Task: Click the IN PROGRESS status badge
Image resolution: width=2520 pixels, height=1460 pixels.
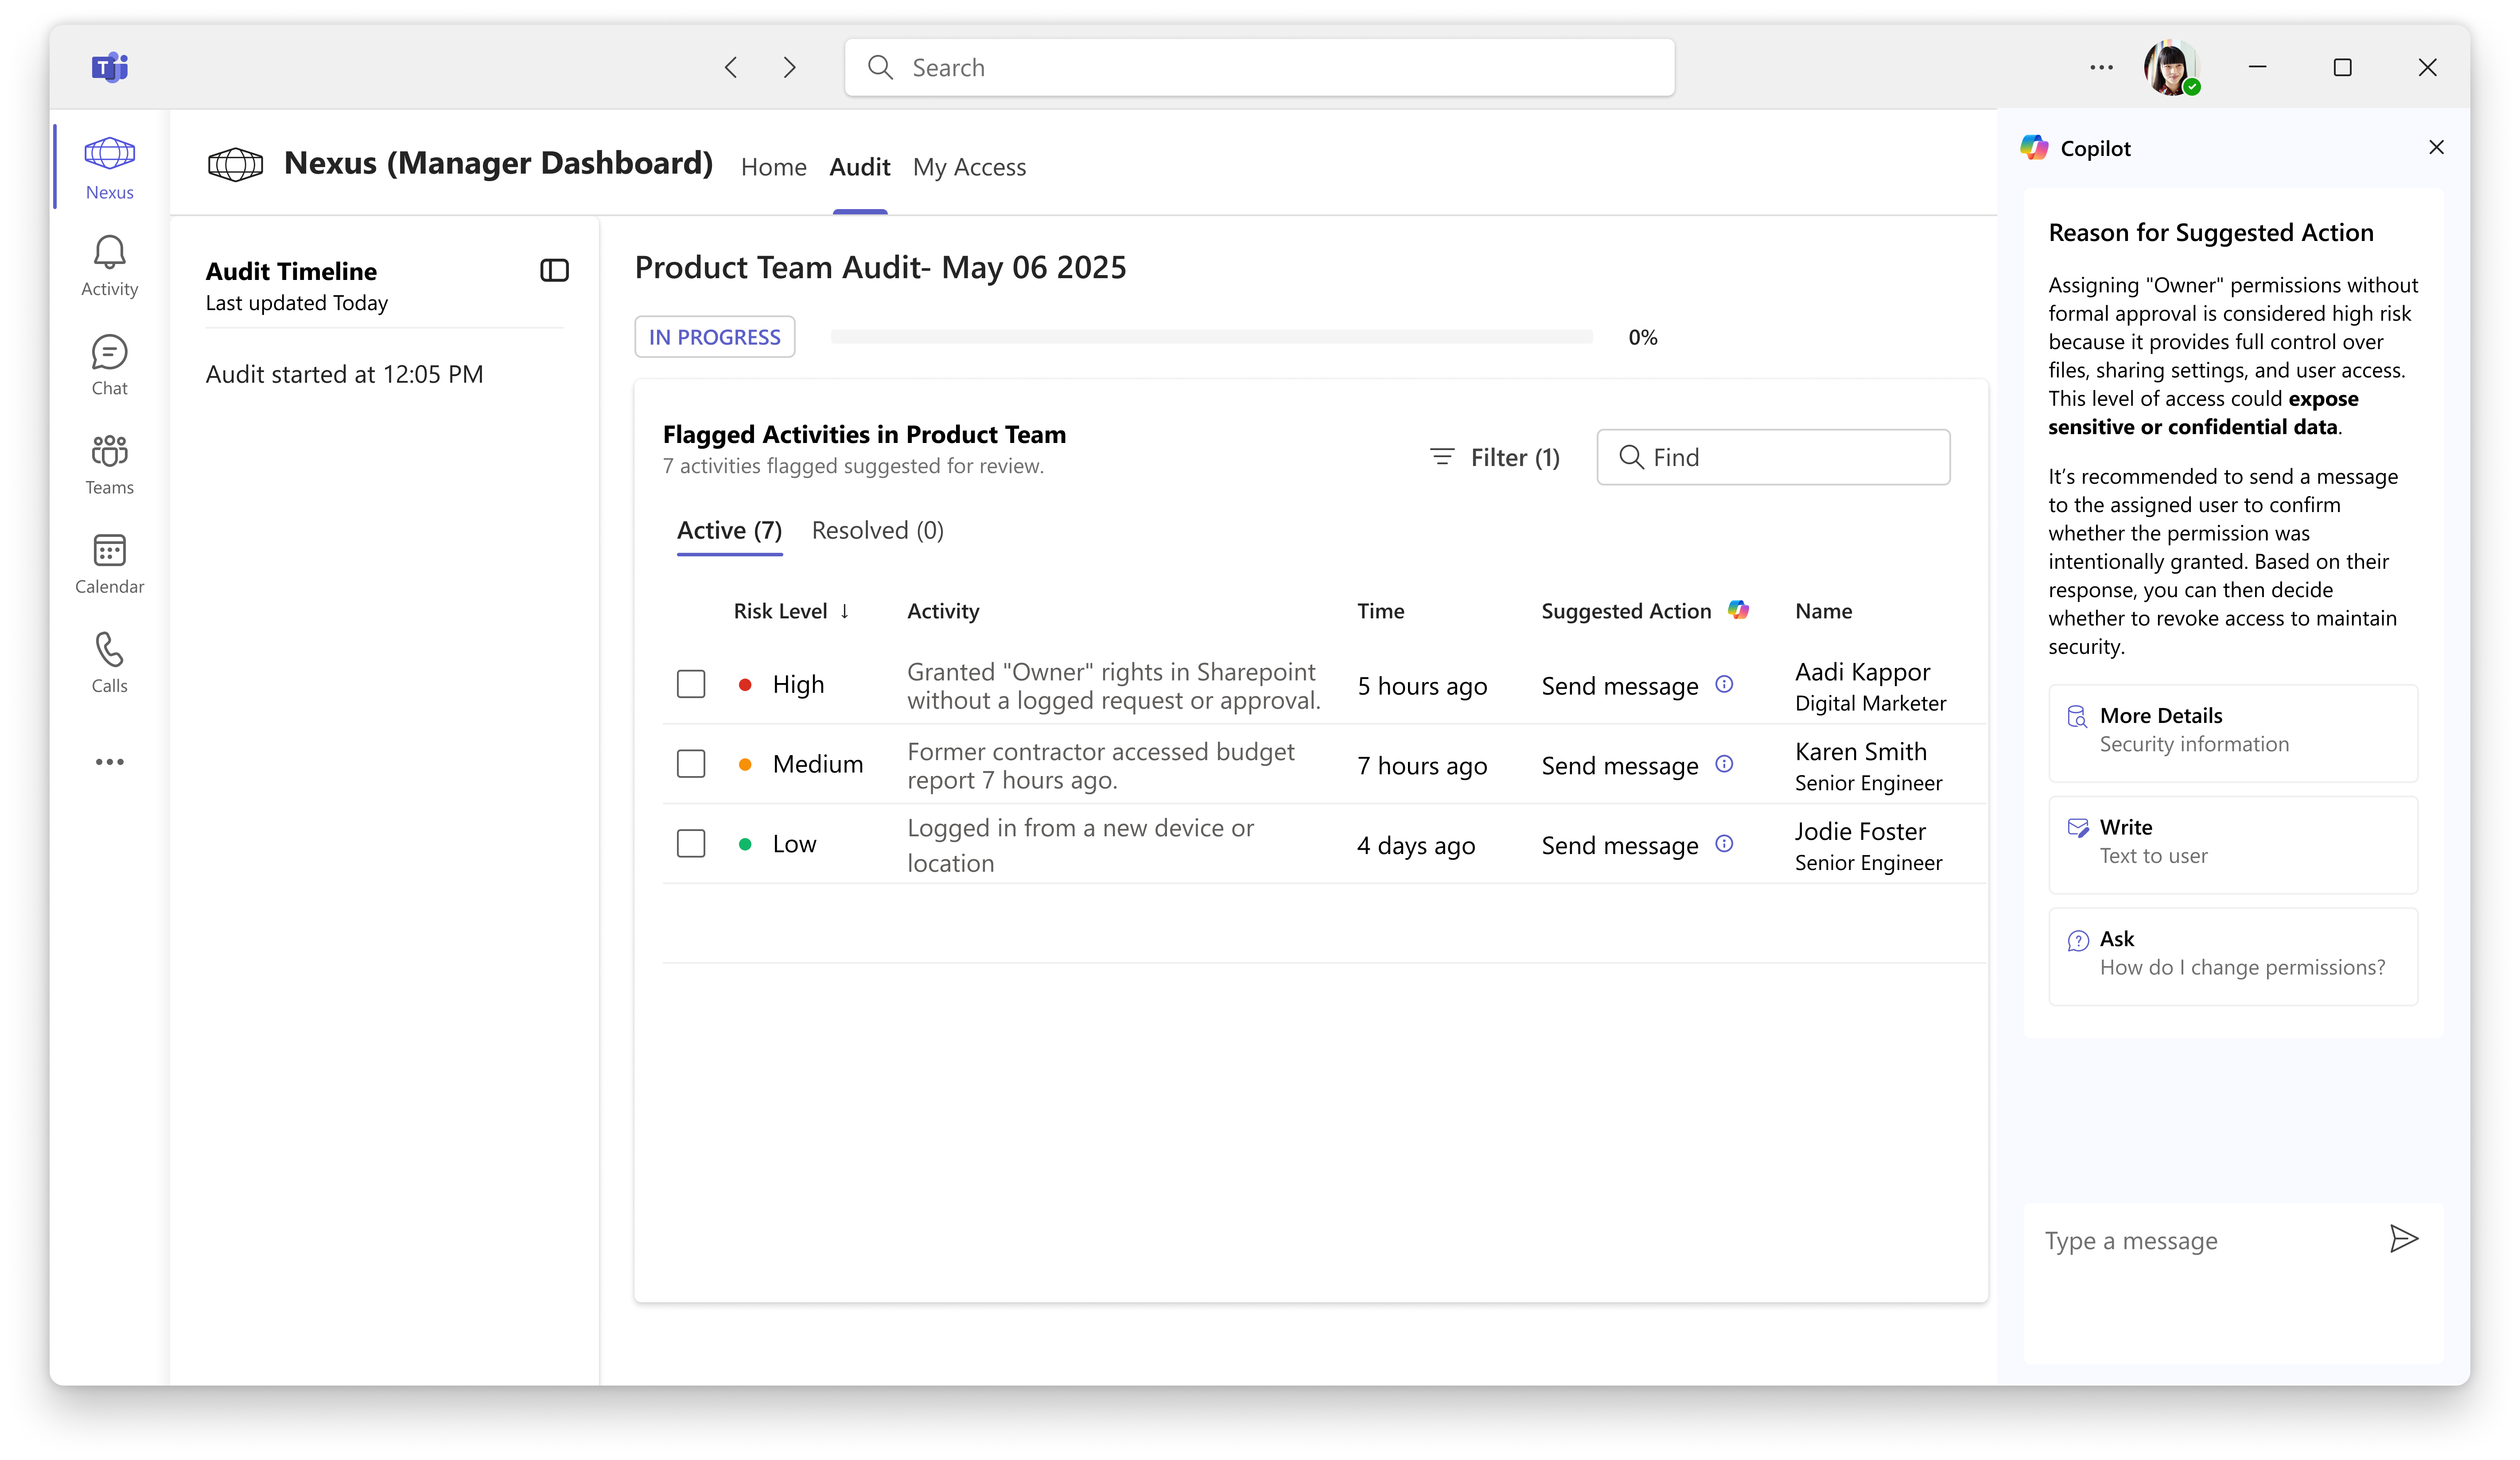Action: pyautogui.click(x=714, y=337)
